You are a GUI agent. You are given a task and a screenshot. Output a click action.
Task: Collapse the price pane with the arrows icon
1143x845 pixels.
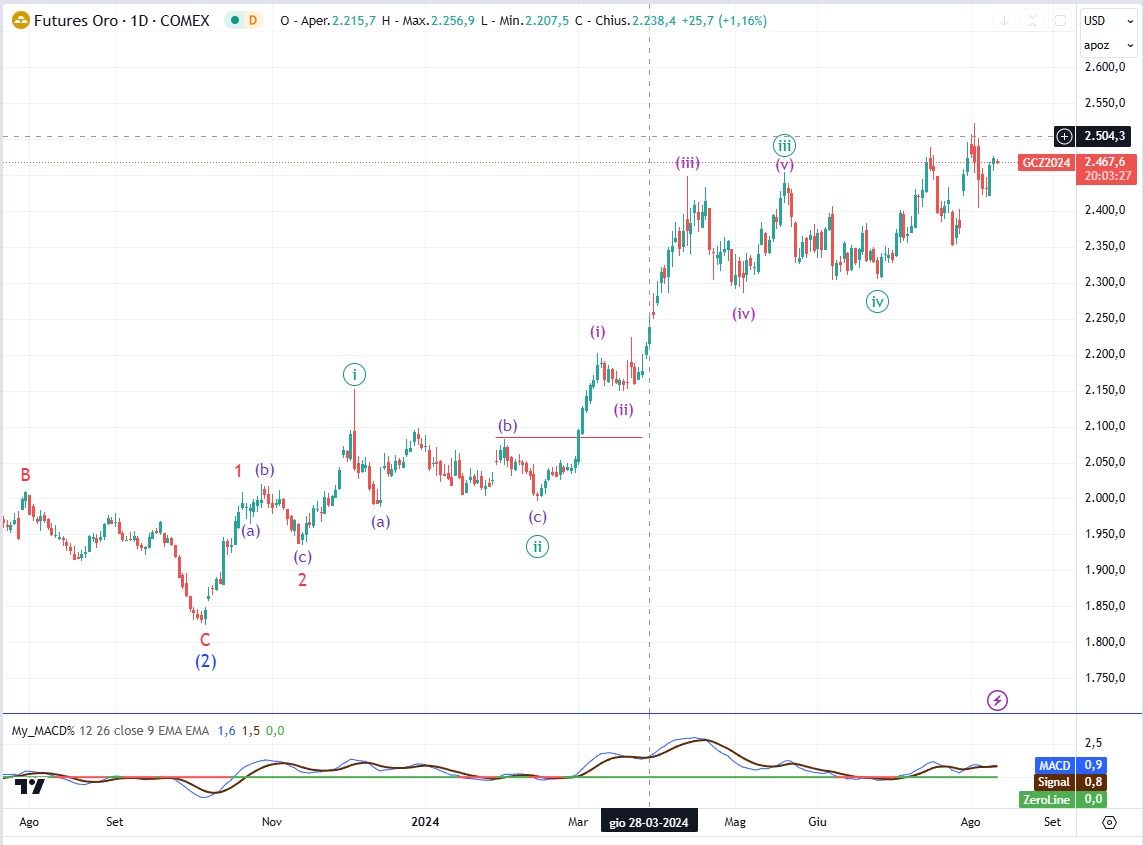1032,20
